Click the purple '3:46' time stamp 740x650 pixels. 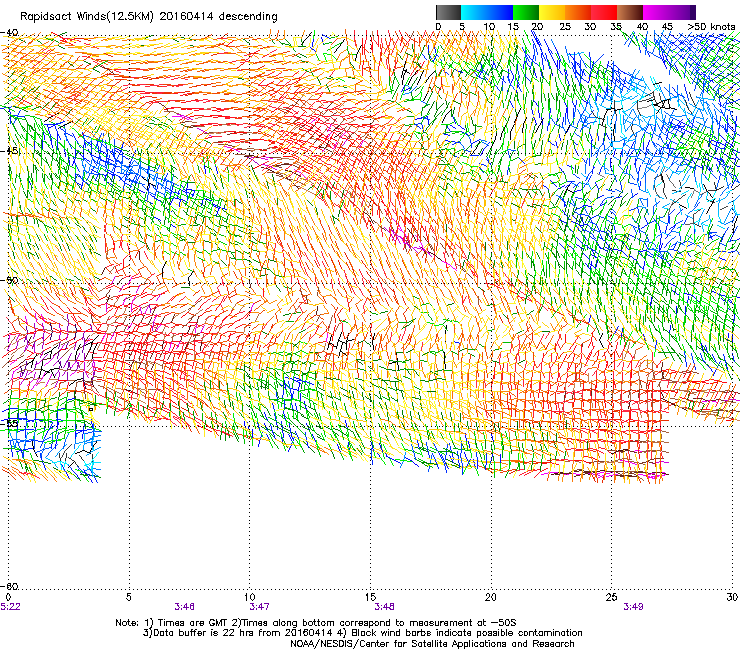pyautogui.click(x=185, y=607)
